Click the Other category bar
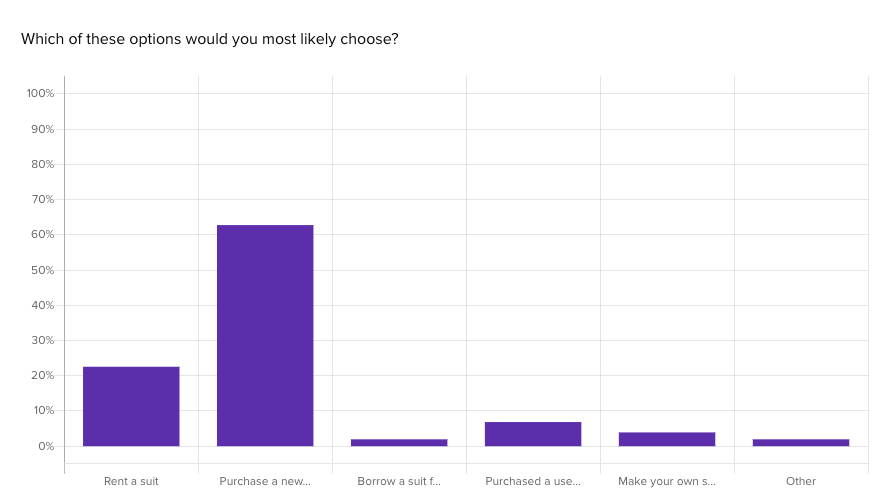 801,442
